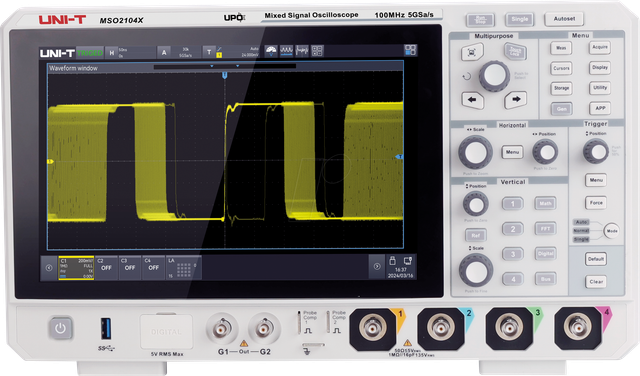Toggle channel 1 button in Vertical
The height and width of the screenshot is (376, 640).
513,203
